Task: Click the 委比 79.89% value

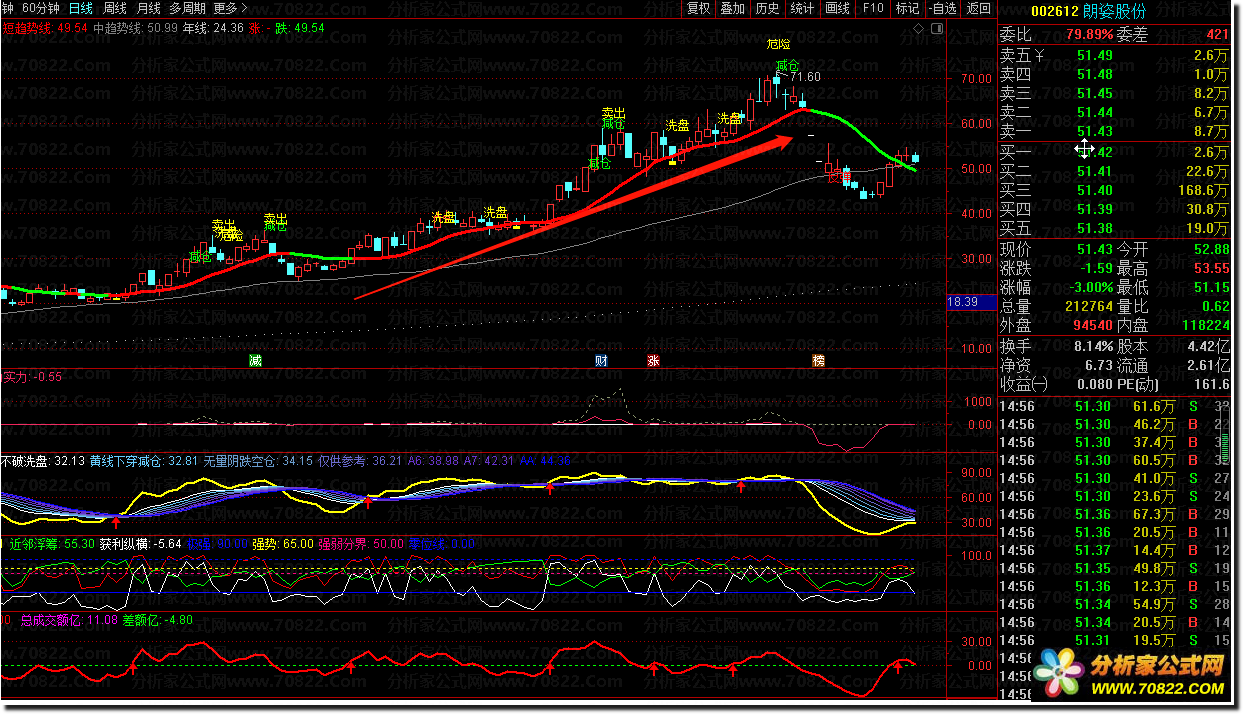Action: (x=1089, y=35)
